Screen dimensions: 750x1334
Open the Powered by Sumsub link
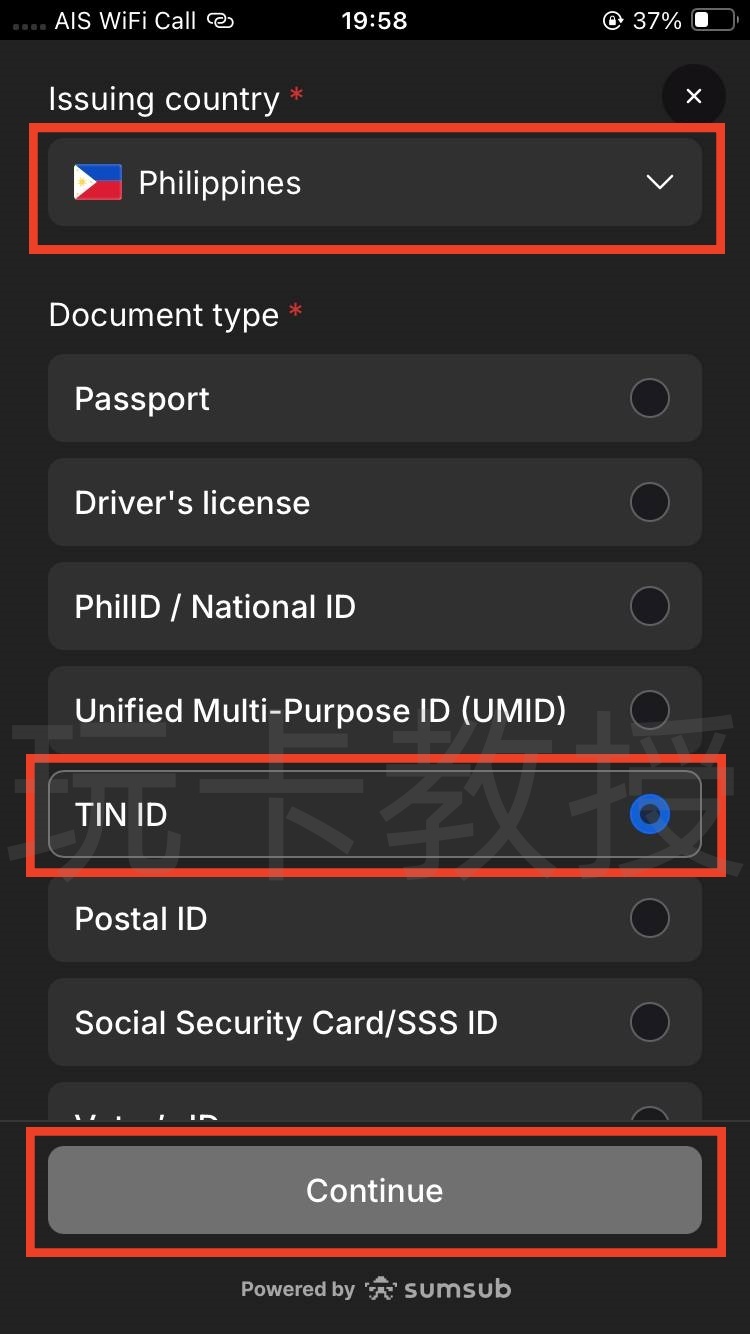click(375, 1289)
